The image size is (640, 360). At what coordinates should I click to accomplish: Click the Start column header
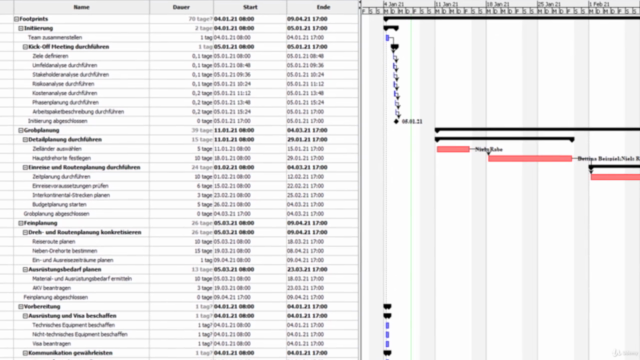point(250,7)
